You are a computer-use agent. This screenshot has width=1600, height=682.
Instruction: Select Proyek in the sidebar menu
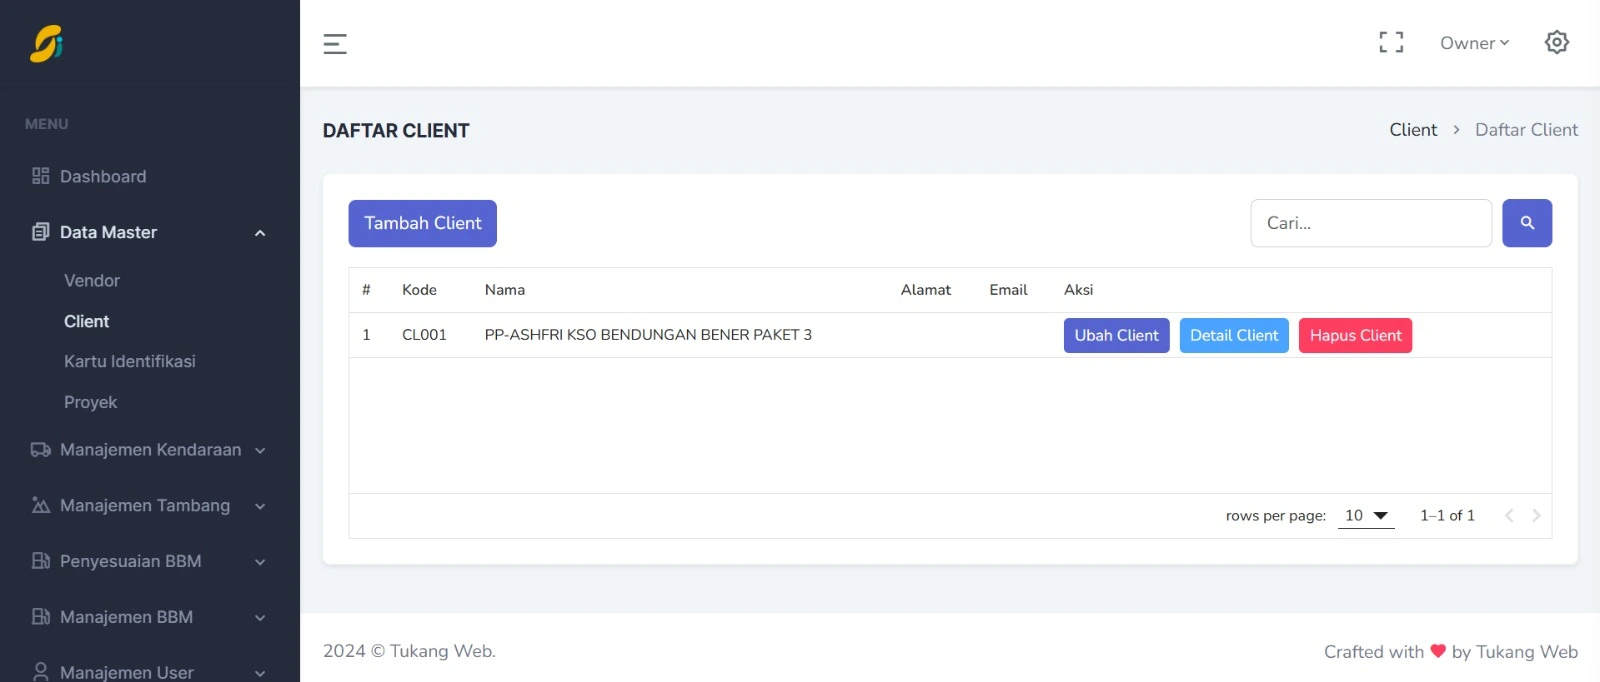[91, 402]
